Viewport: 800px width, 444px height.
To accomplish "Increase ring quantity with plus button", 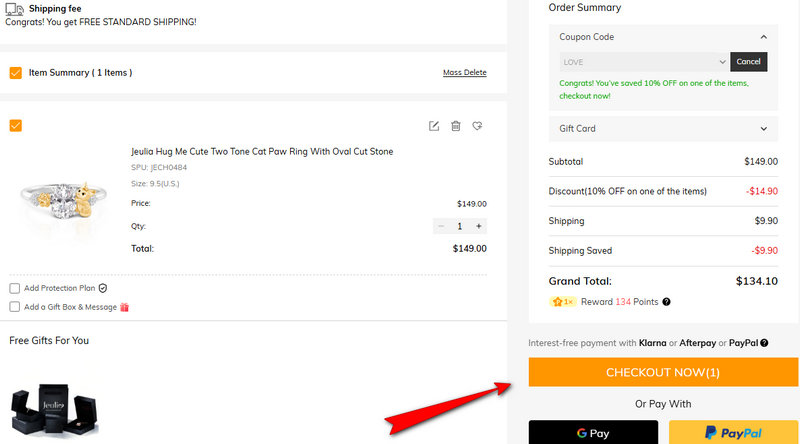I will [x=479, y=227].
